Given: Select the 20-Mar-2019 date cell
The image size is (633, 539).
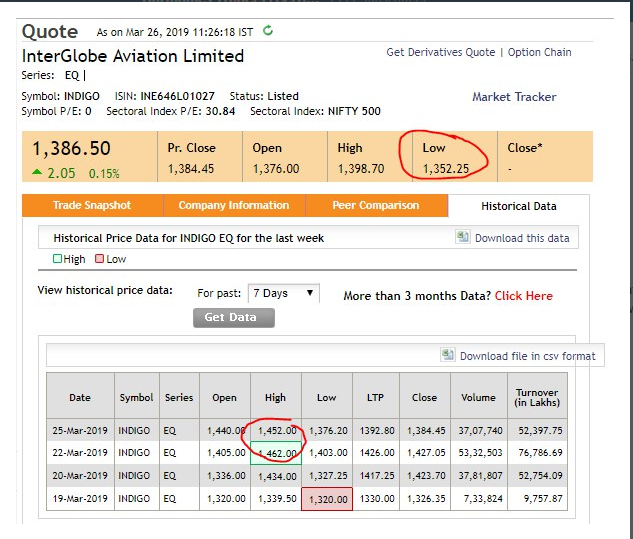Looking at the screenshot, I should click(80, 475).
